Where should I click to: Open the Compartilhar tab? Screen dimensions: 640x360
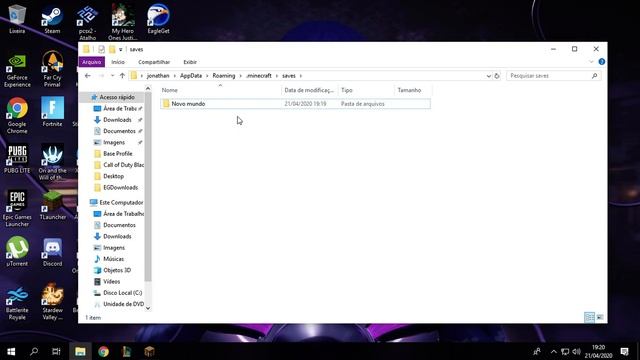154,62
